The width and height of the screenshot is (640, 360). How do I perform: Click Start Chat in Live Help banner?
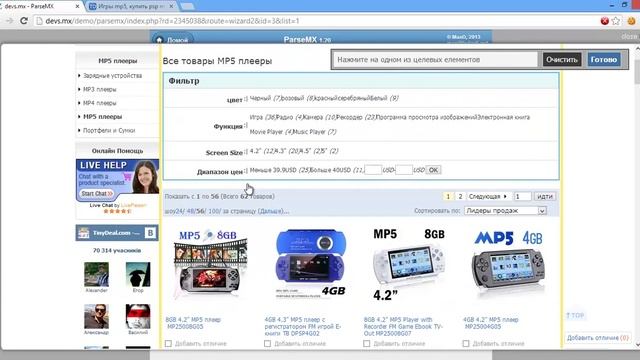[x=96, y=193]
